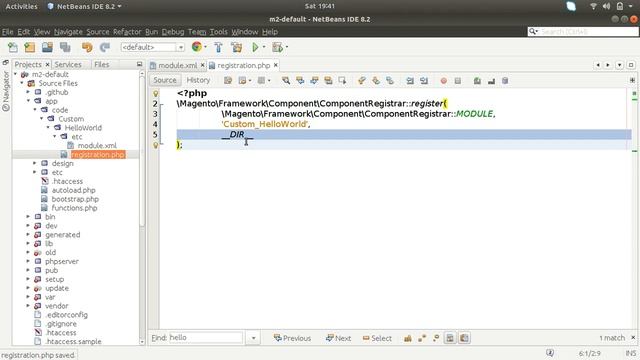
Task: Toggle Whole Words in find bar
Action: (x=422, y=338)
